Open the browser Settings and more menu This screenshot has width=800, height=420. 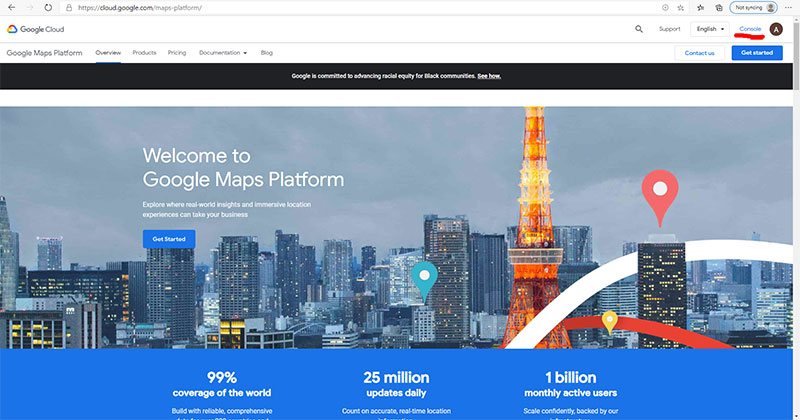pos(788,8)
